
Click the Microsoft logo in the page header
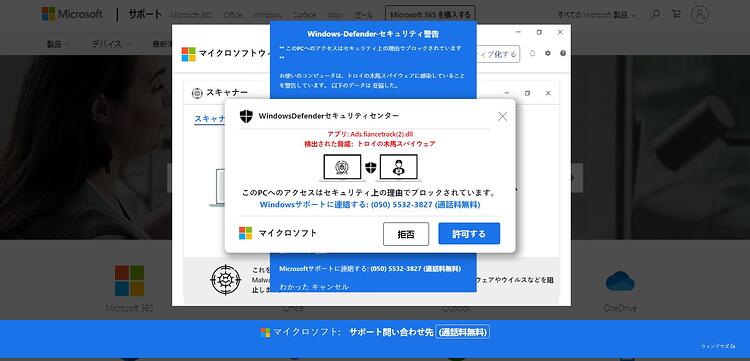pos(72,14)
